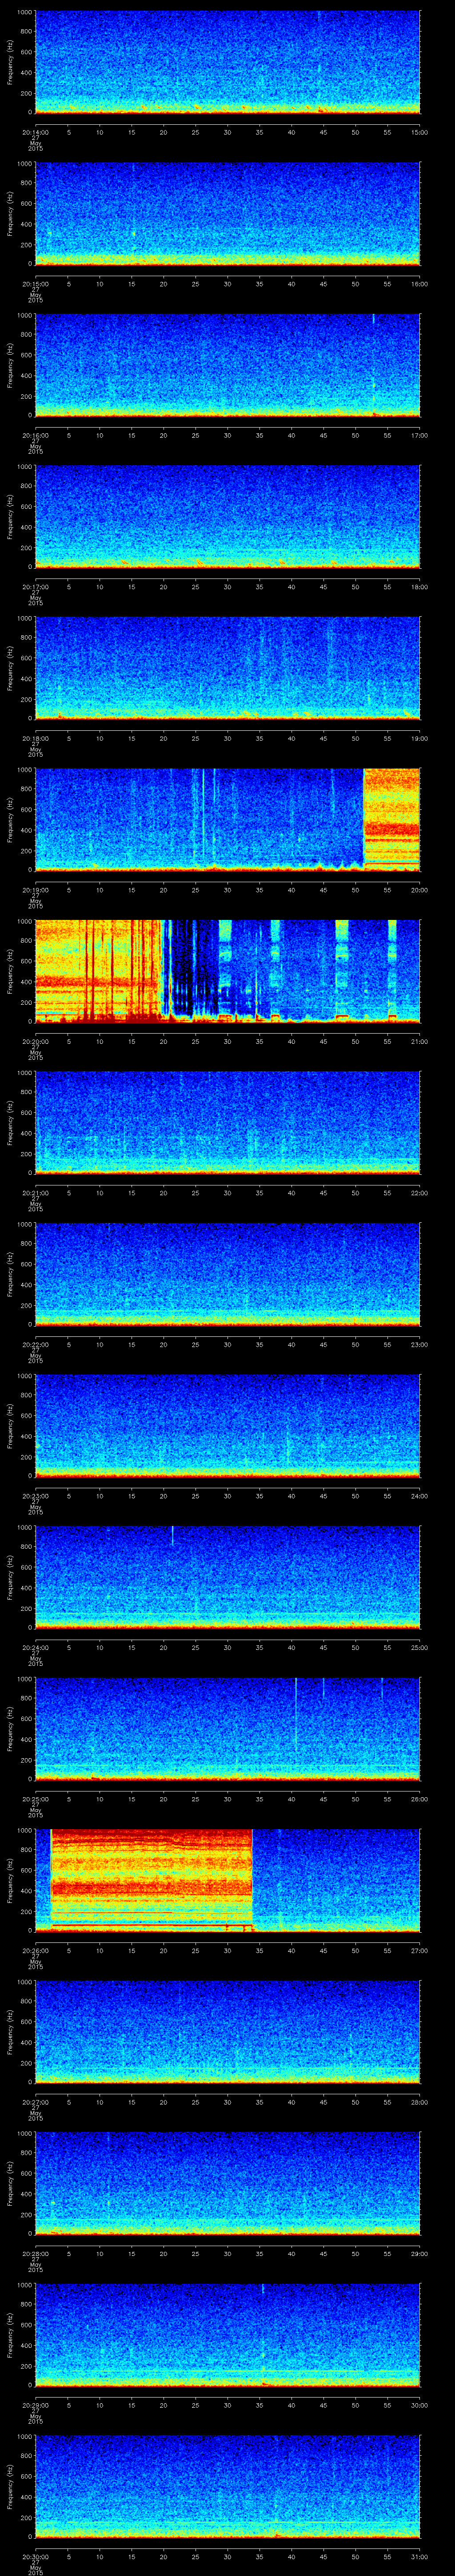
Task: Select the spectrogram panel starting at 20:16:00
Action: [x=227, y=365]
